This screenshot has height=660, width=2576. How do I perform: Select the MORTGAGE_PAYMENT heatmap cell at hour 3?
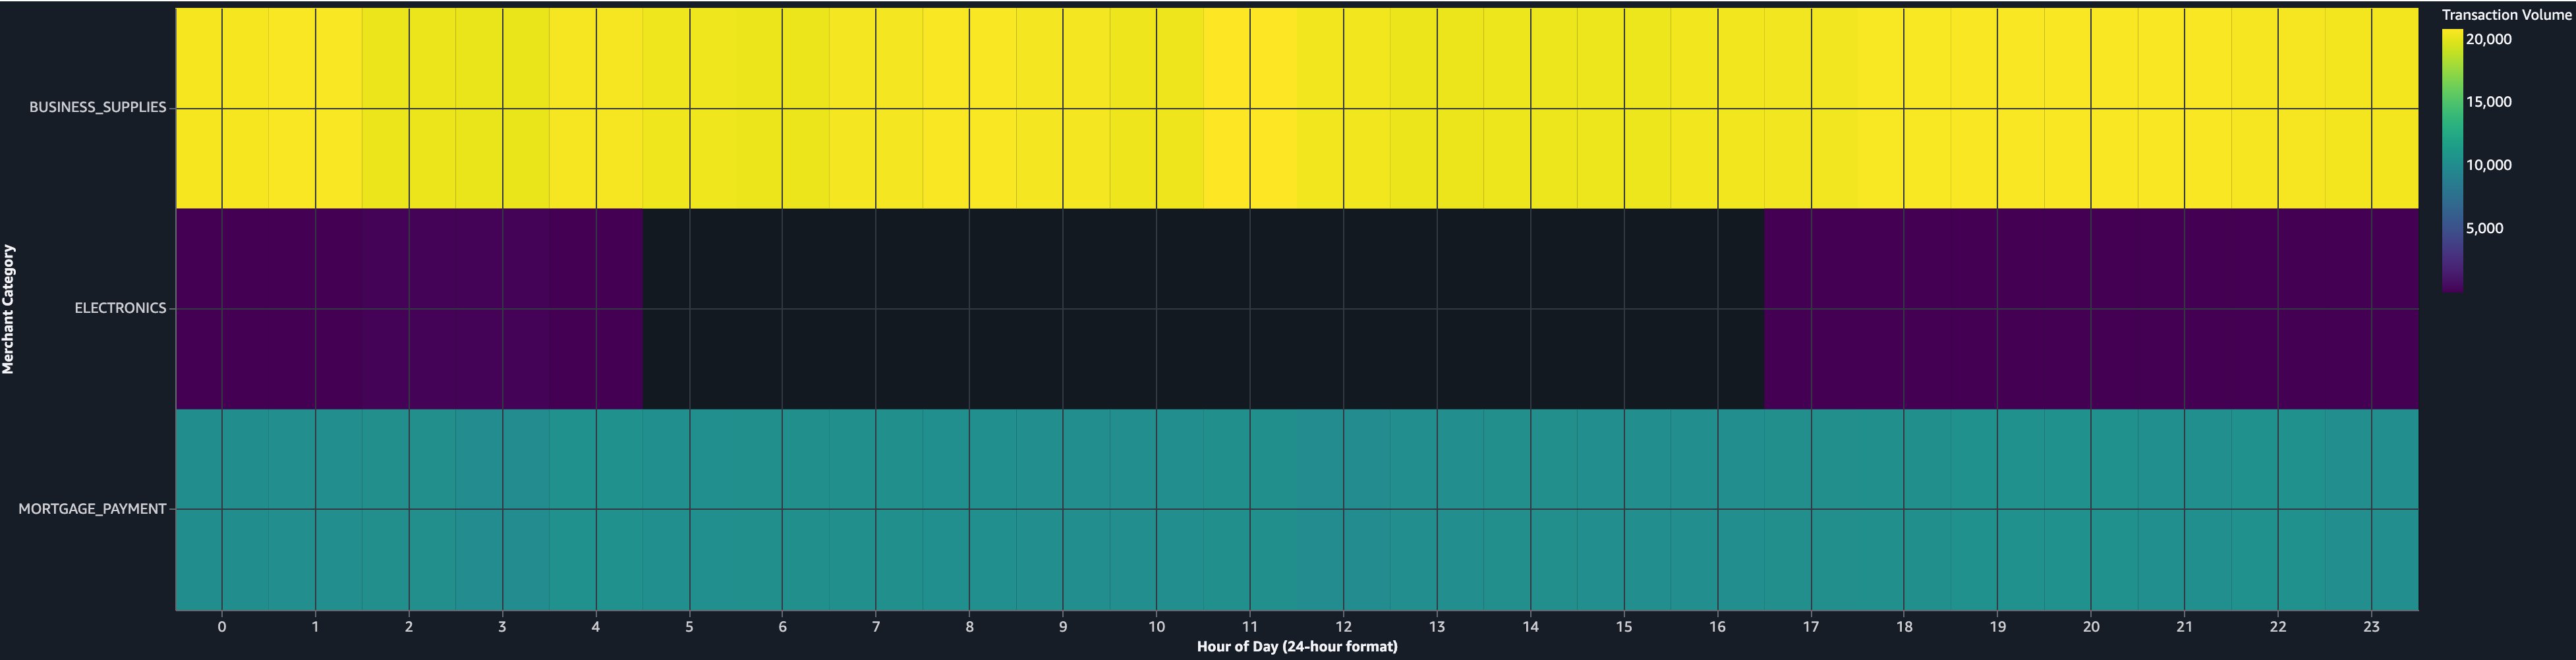502,509
